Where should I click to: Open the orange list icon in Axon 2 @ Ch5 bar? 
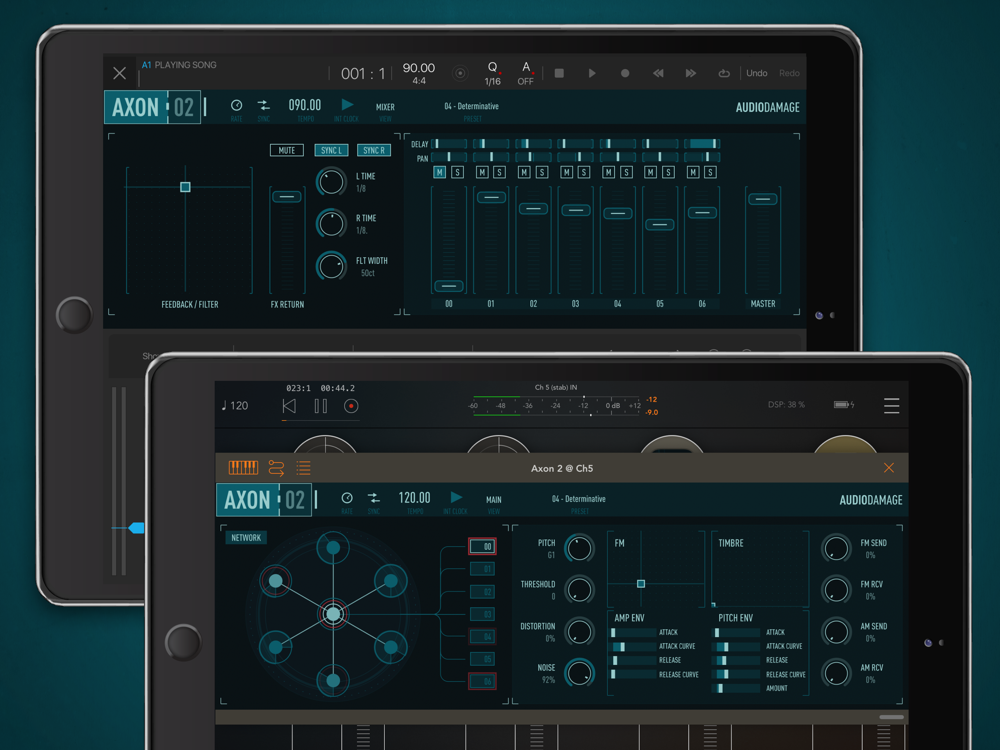click(x=304, y=468)
